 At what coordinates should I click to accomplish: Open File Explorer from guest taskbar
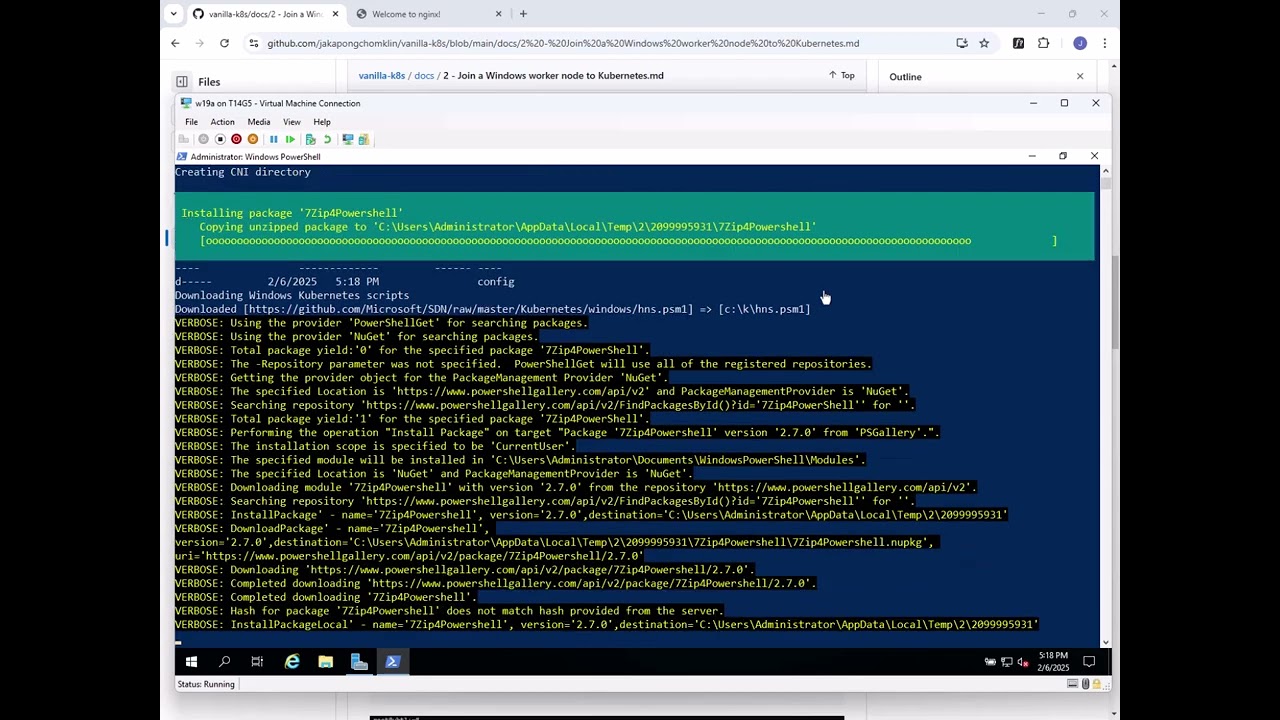click(325, 662)
